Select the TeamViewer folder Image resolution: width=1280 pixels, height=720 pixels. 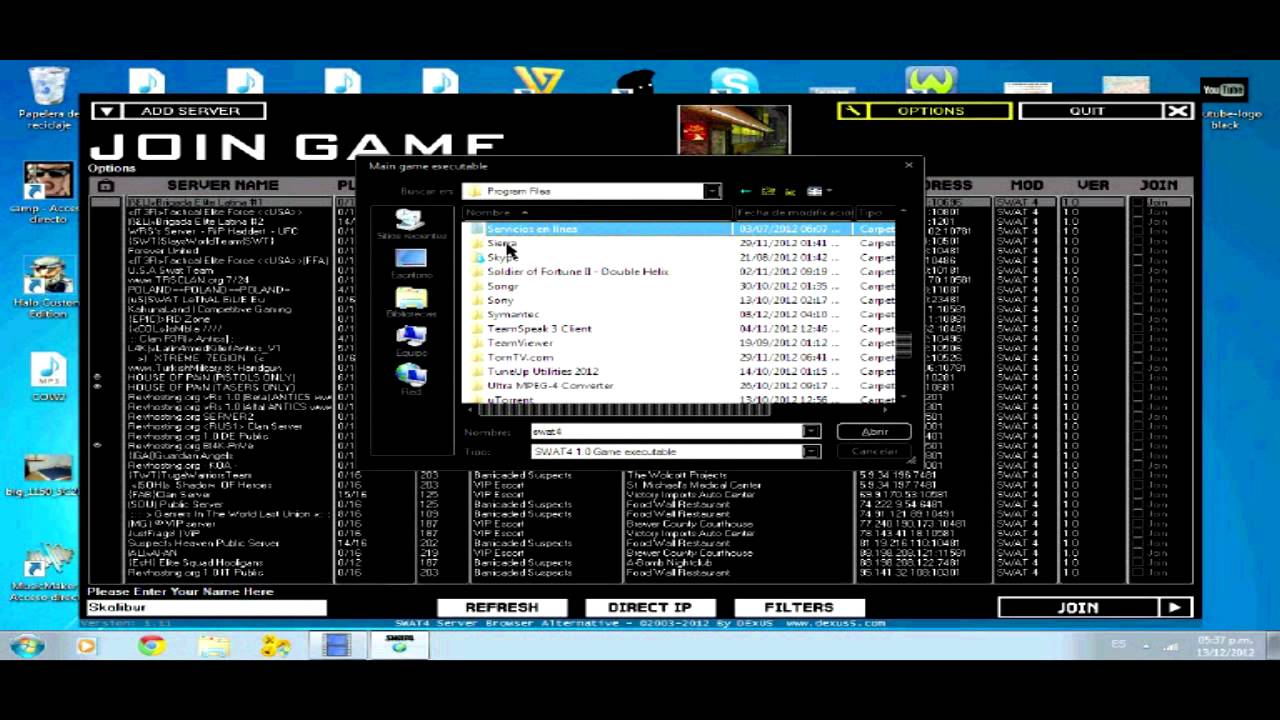pos(520,343)
